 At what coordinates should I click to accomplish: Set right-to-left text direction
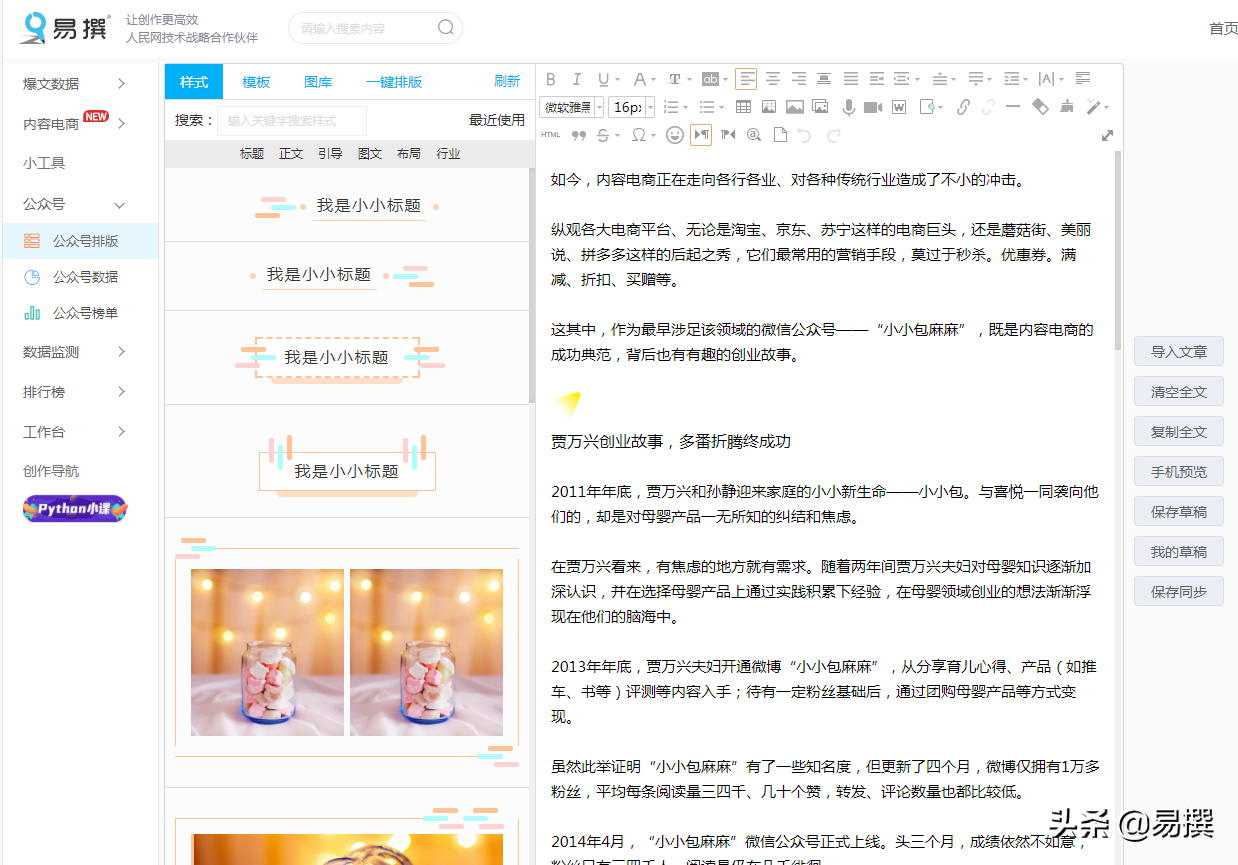click(x=728, y=135)
